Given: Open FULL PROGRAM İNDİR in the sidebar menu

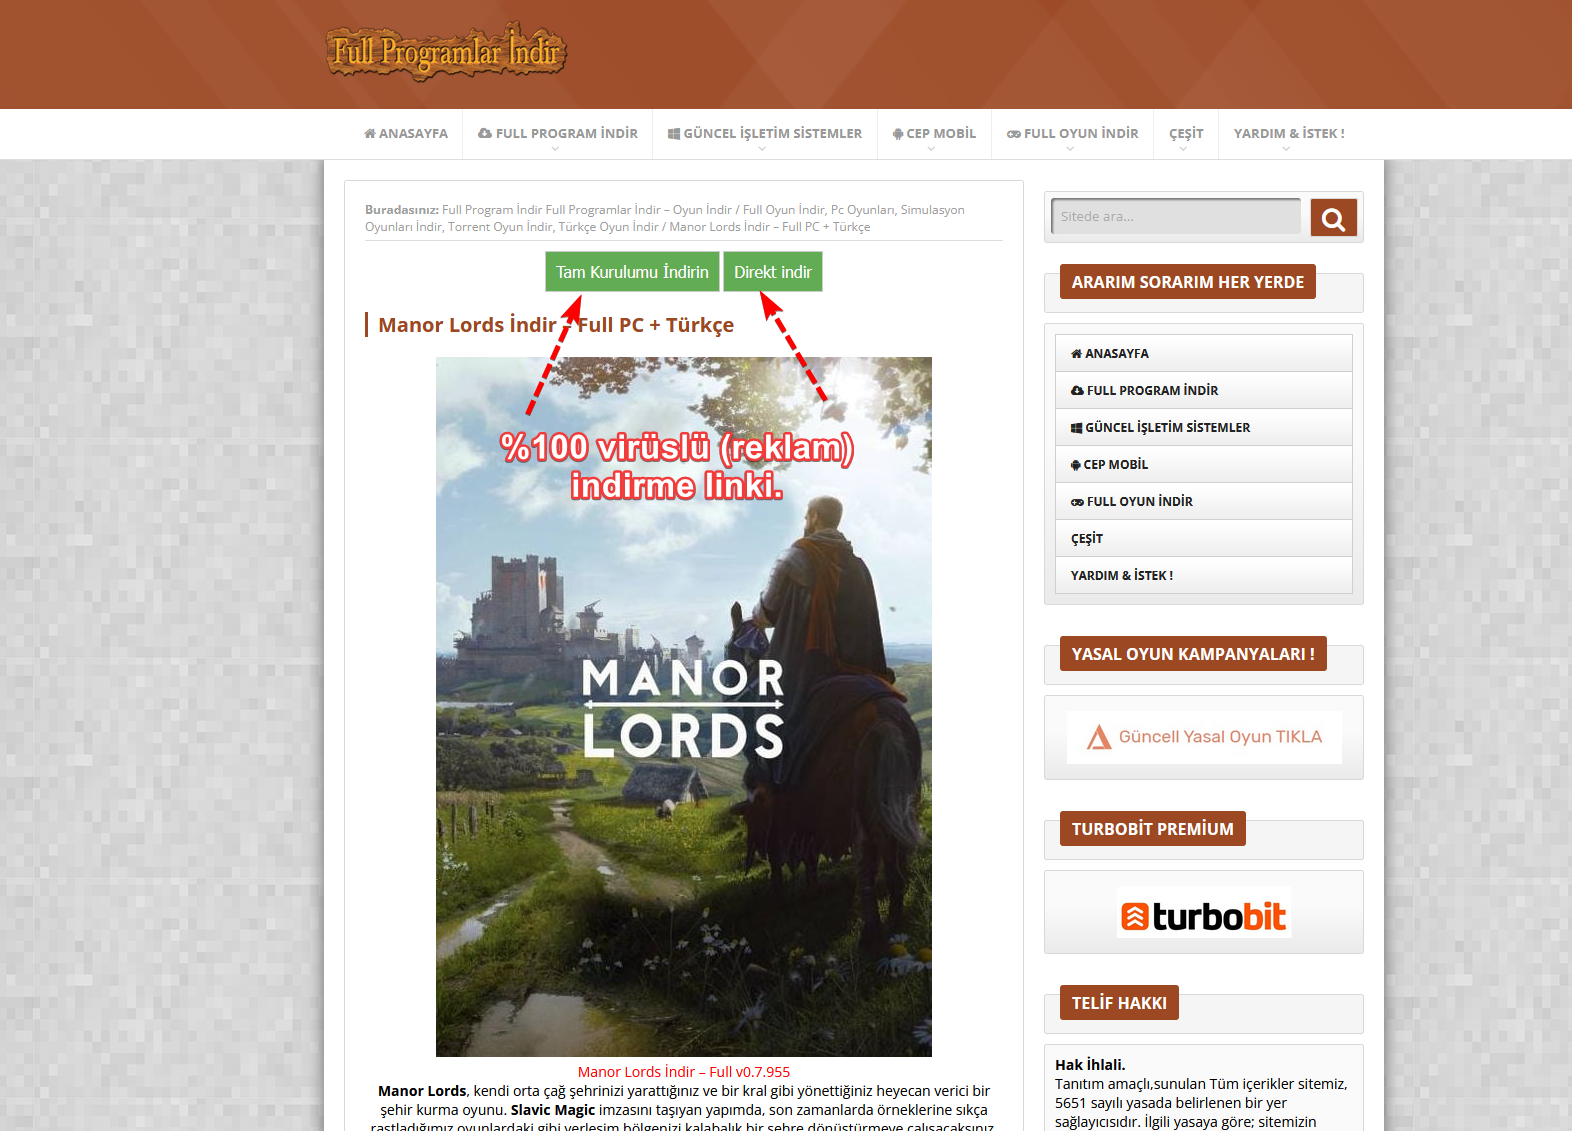Looking at the screenshot, I should pyautogui.click(x=1204, y=390).
